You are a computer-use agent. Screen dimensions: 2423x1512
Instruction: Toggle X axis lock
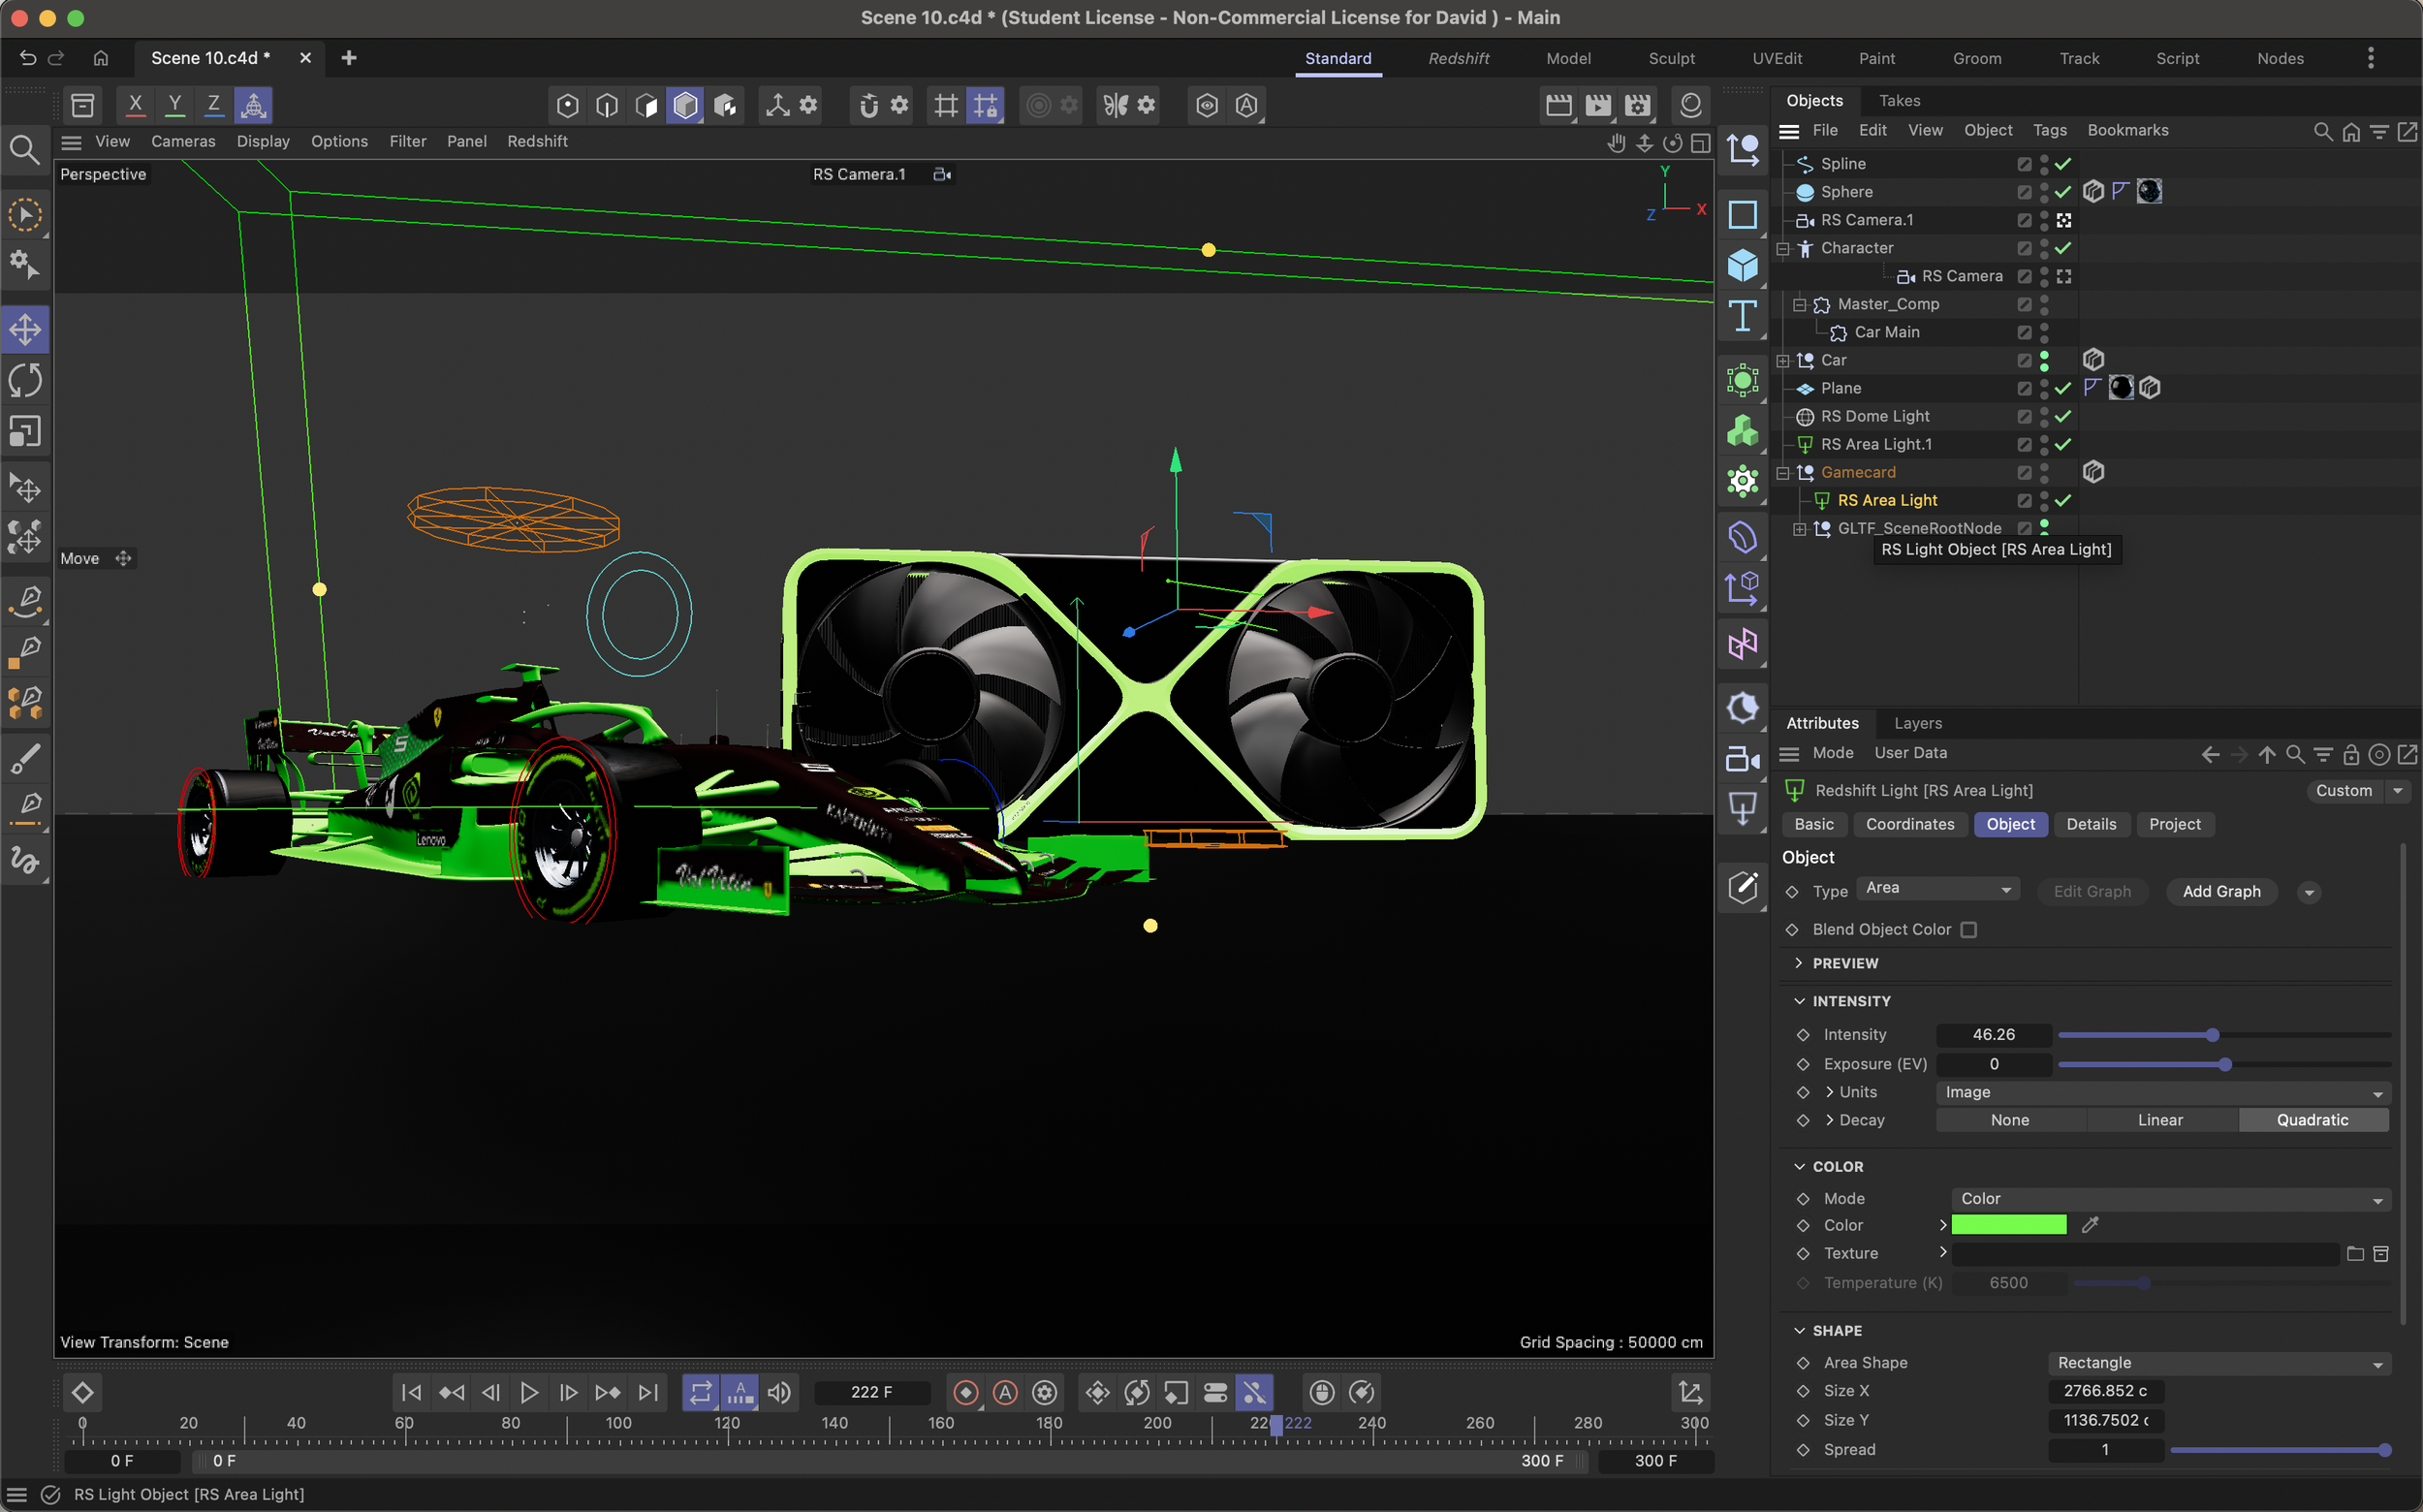pyautogui.click(x=135, y=105)
